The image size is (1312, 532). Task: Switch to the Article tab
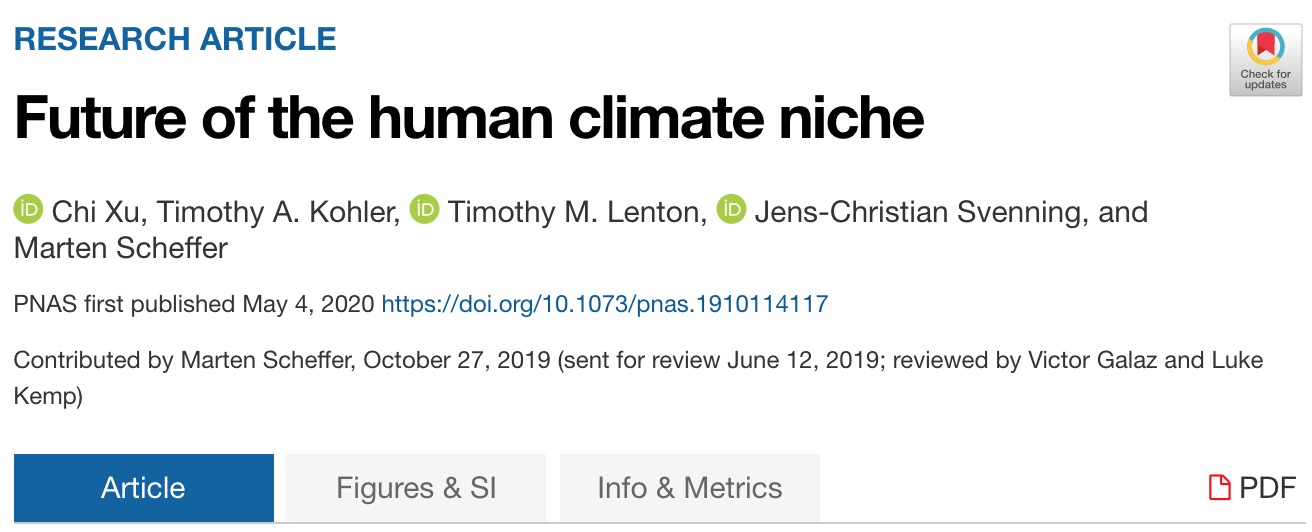(143, 488)
